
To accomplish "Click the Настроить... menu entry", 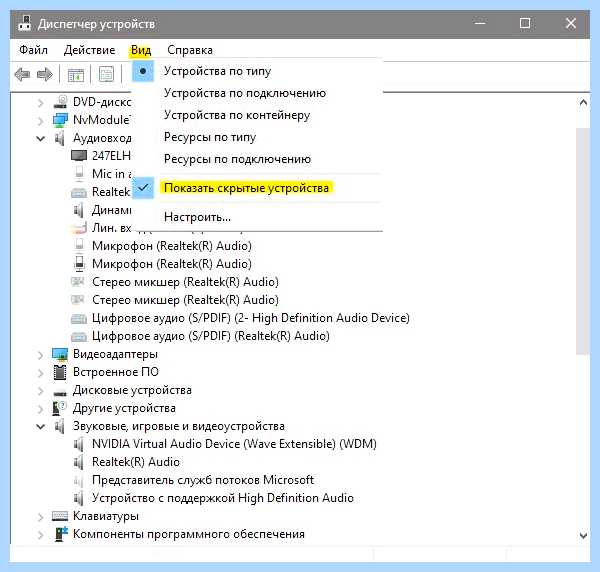I will pos(197,217).
